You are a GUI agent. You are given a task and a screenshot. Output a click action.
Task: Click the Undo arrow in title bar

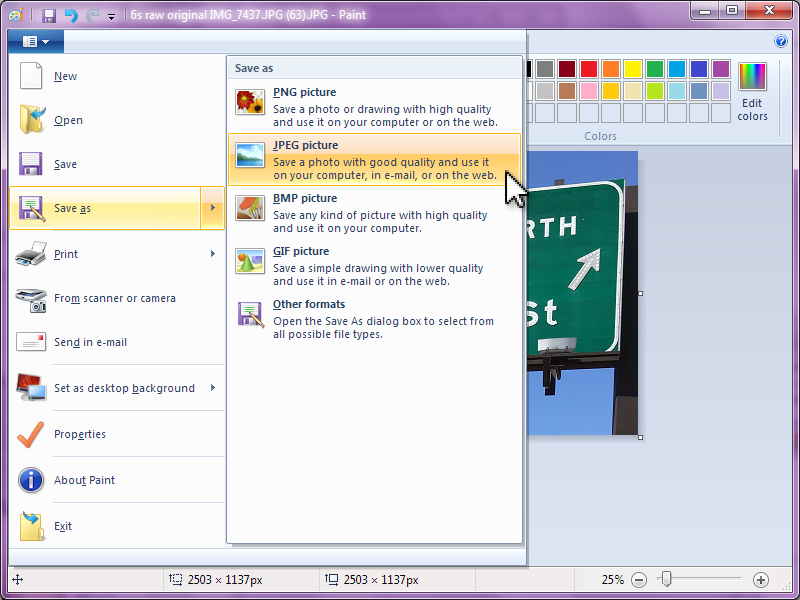pos(71,15)
